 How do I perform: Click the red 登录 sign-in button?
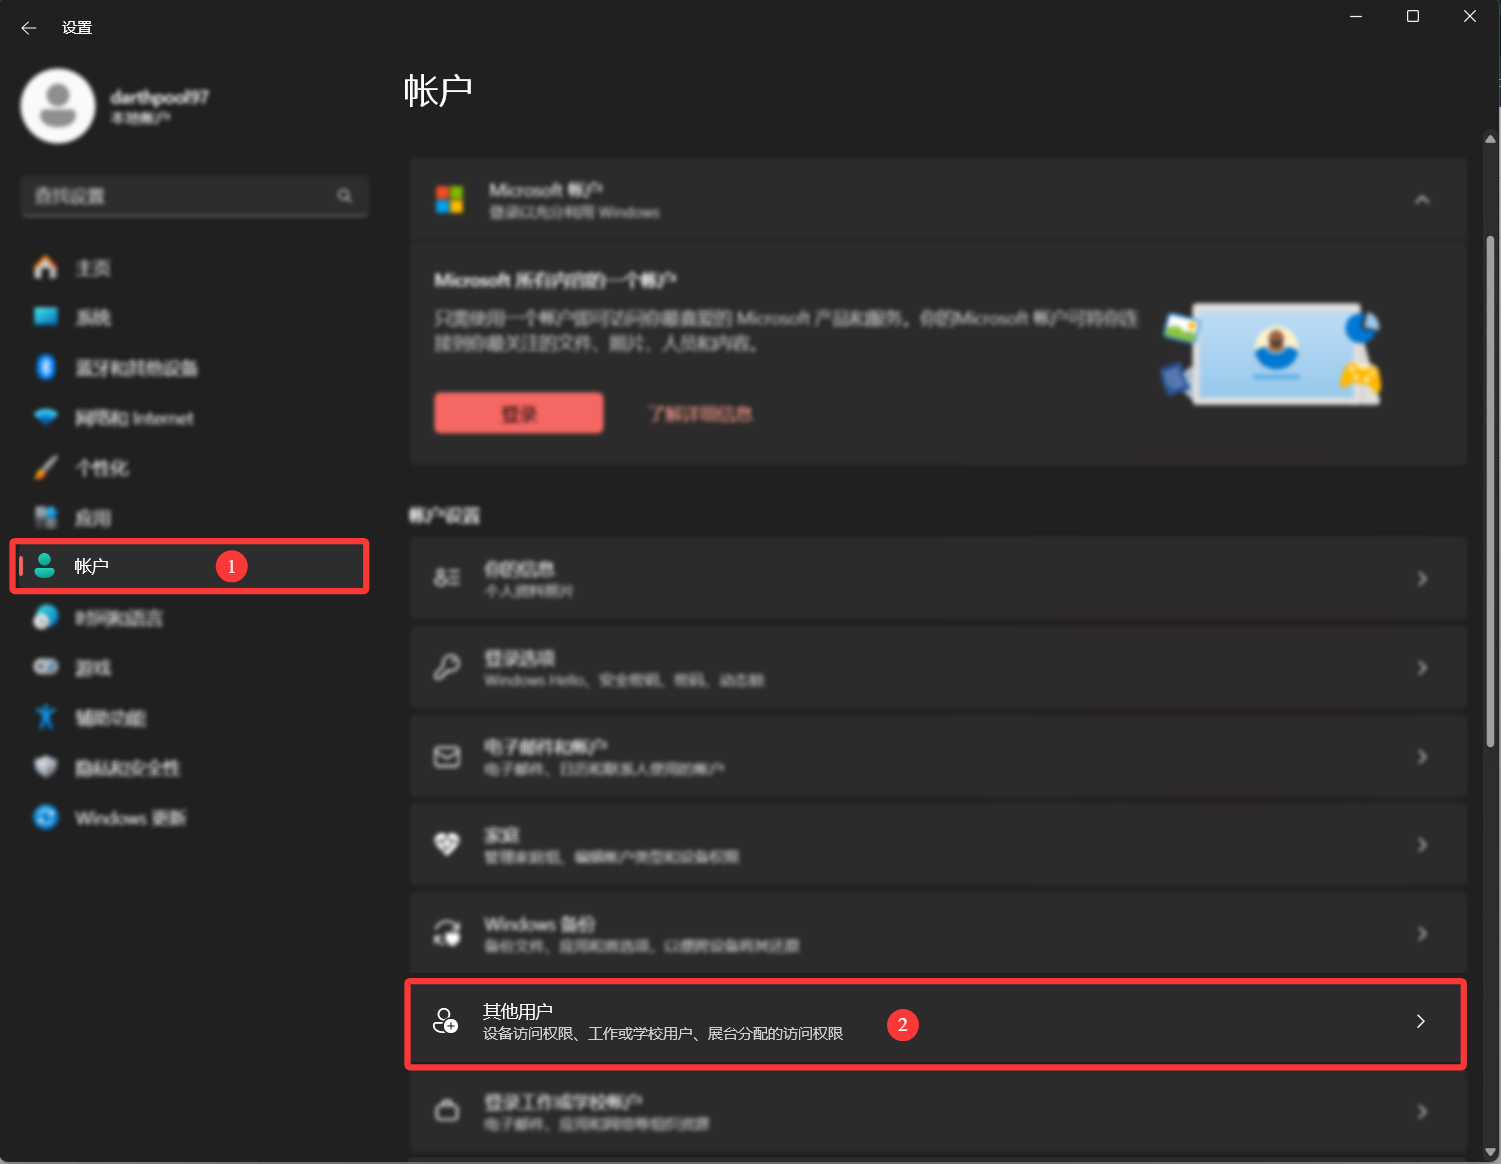(518, 413)
